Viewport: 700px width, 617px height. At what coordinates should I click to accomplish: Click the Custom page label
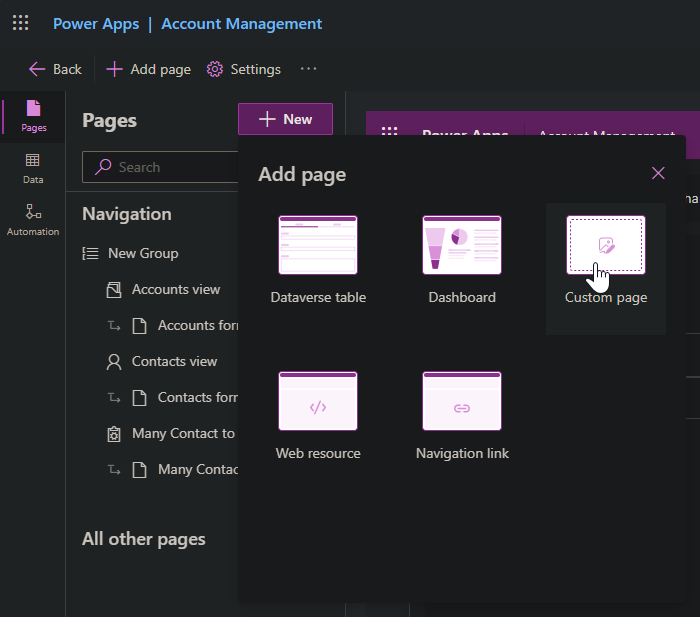[606, 297]
